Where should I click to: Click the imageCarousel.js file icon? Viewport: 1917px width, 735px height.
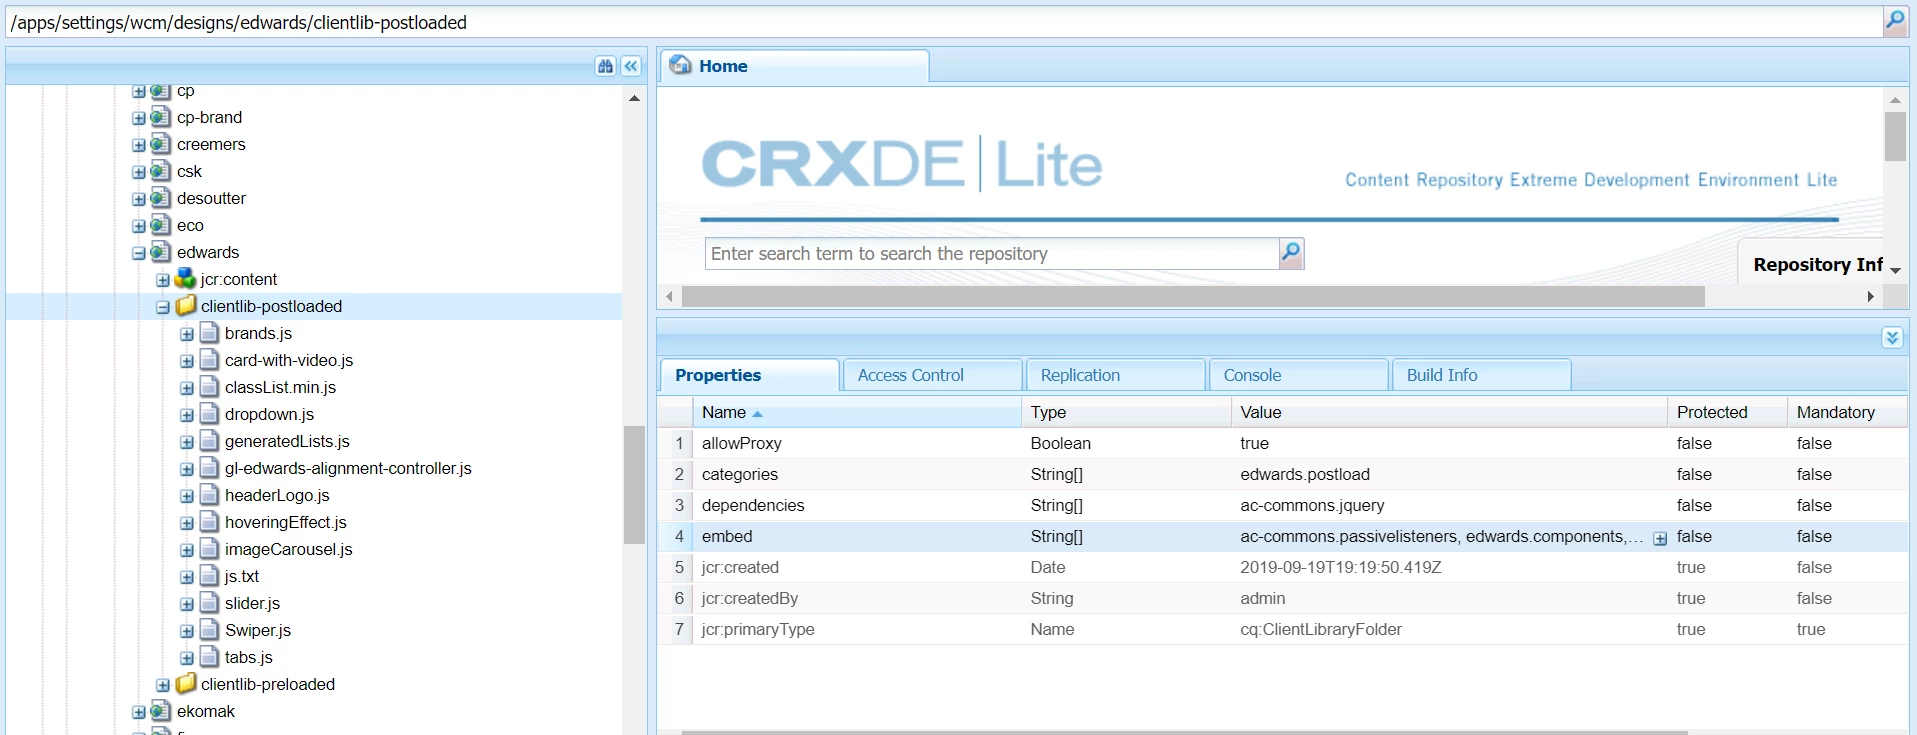pos(209,549)
